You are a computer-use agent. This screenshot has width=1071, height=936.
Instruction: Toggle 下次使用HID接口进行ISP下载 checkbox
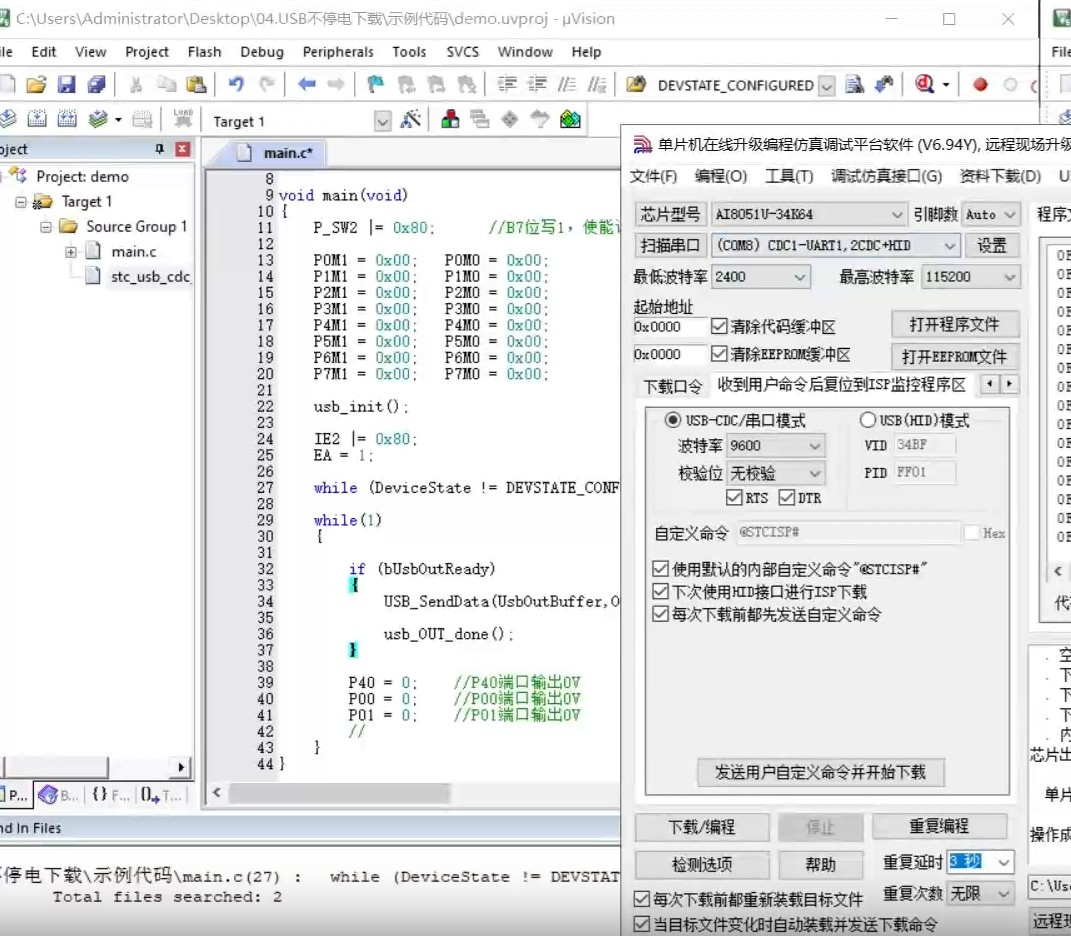click(x=660, y=591)
